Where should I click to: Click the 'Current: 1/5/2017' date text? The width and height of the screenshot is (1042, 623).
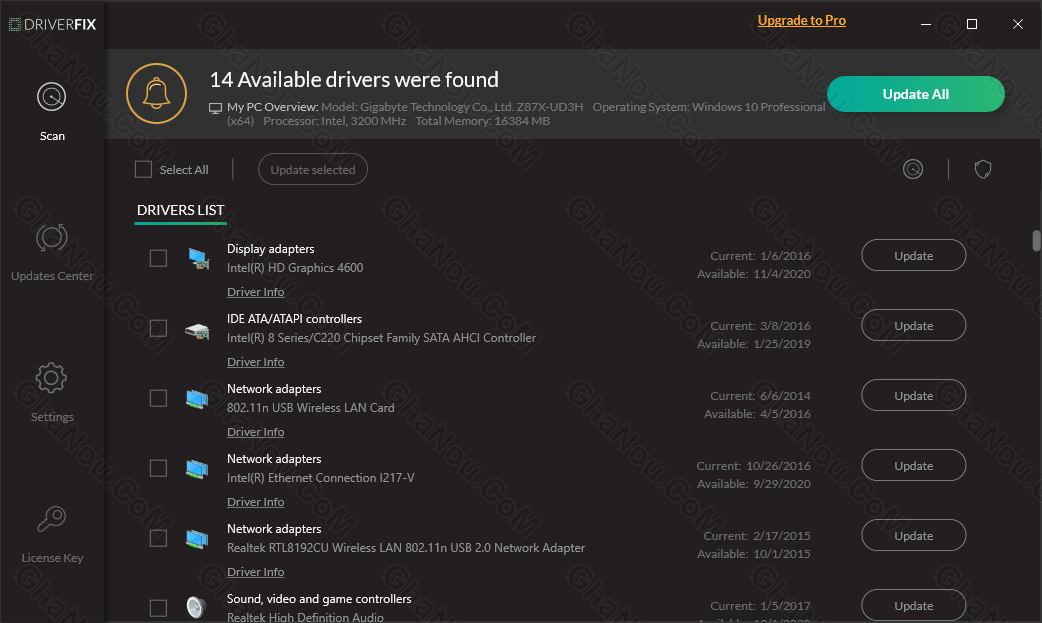click(x=760, y=606)
